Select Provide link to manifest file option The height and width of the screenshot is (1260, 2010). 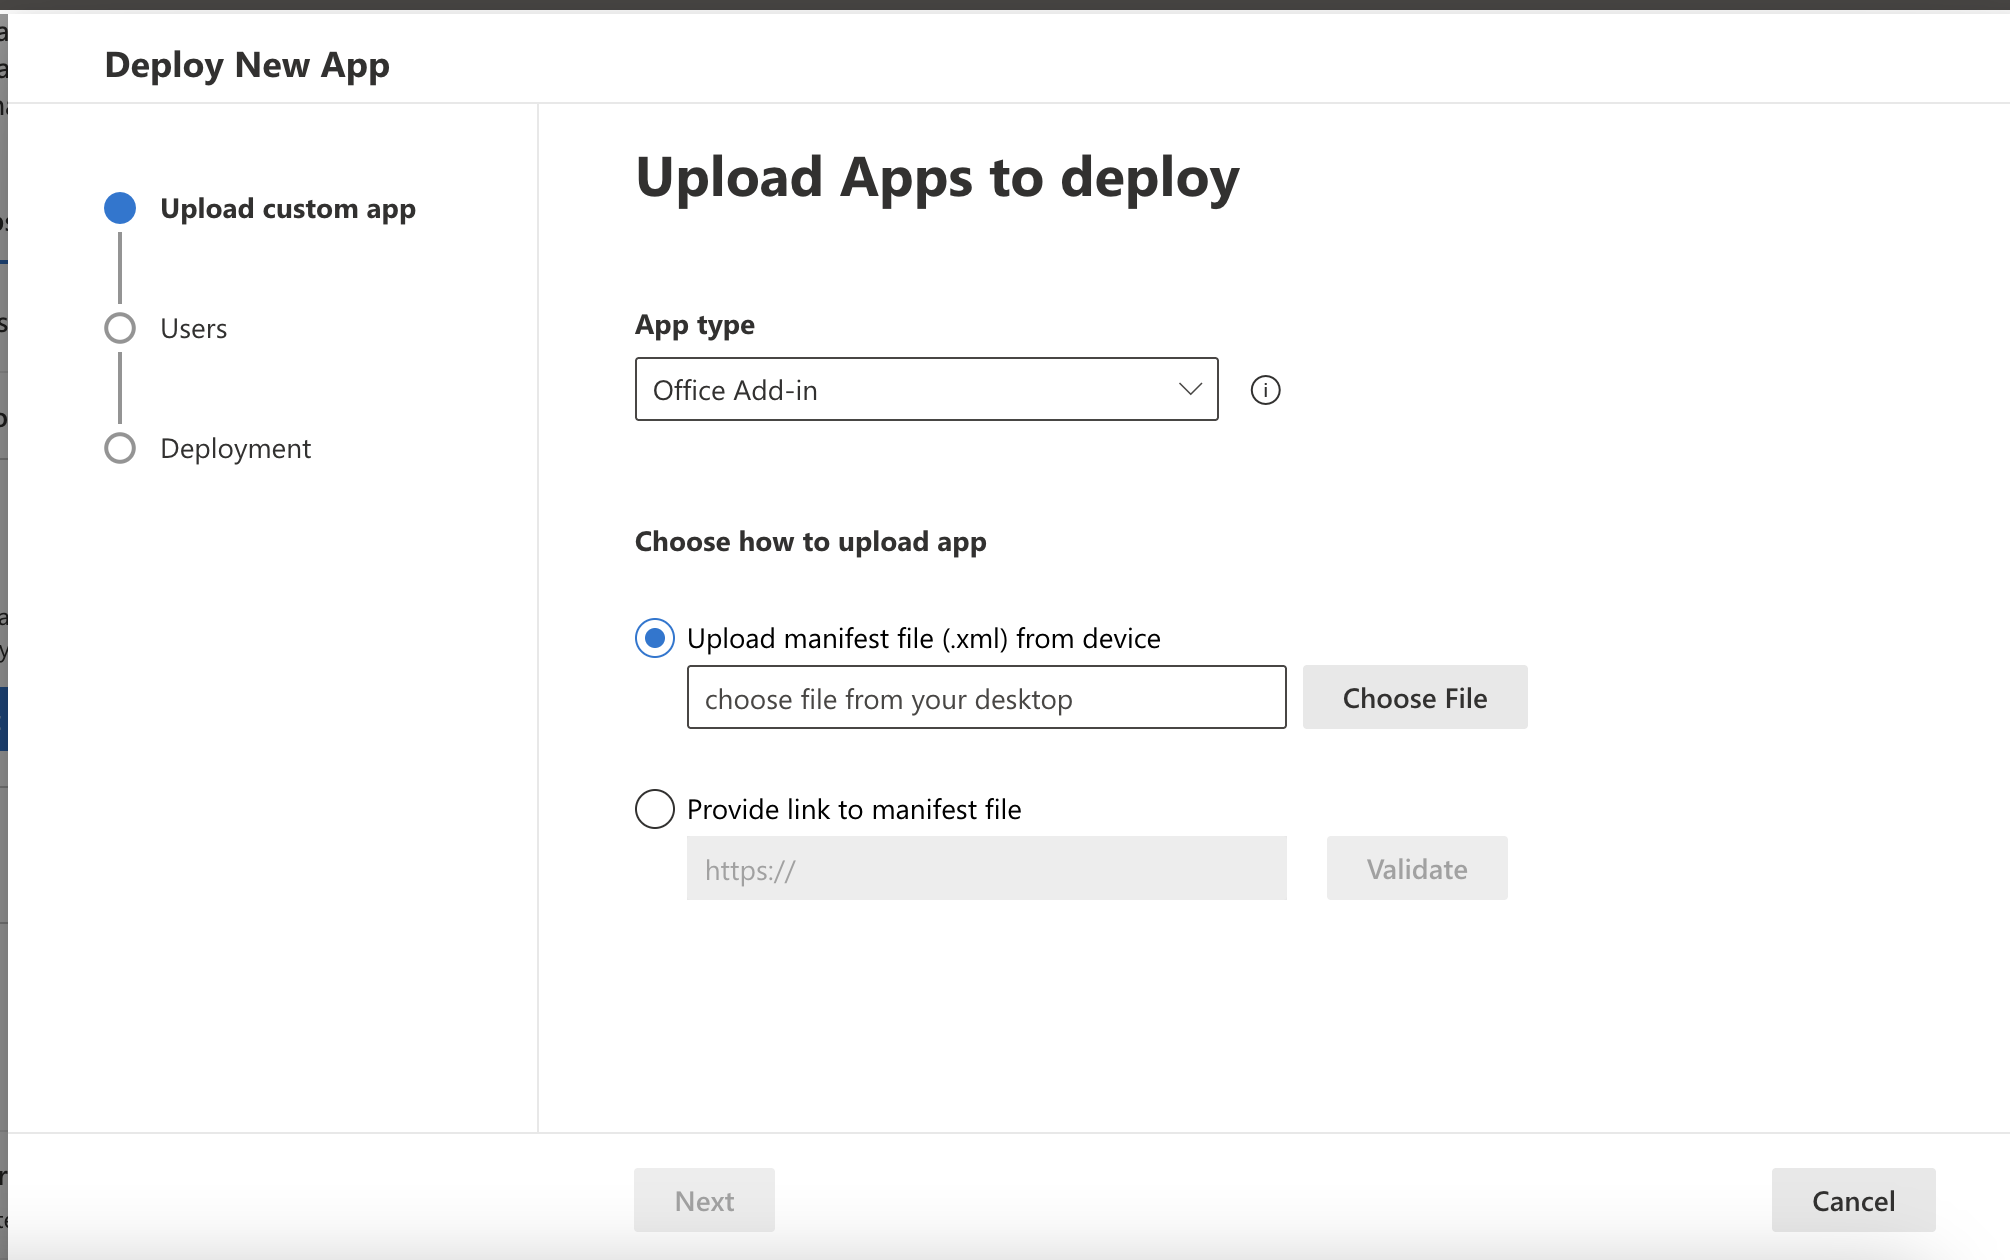click(655, 809)
